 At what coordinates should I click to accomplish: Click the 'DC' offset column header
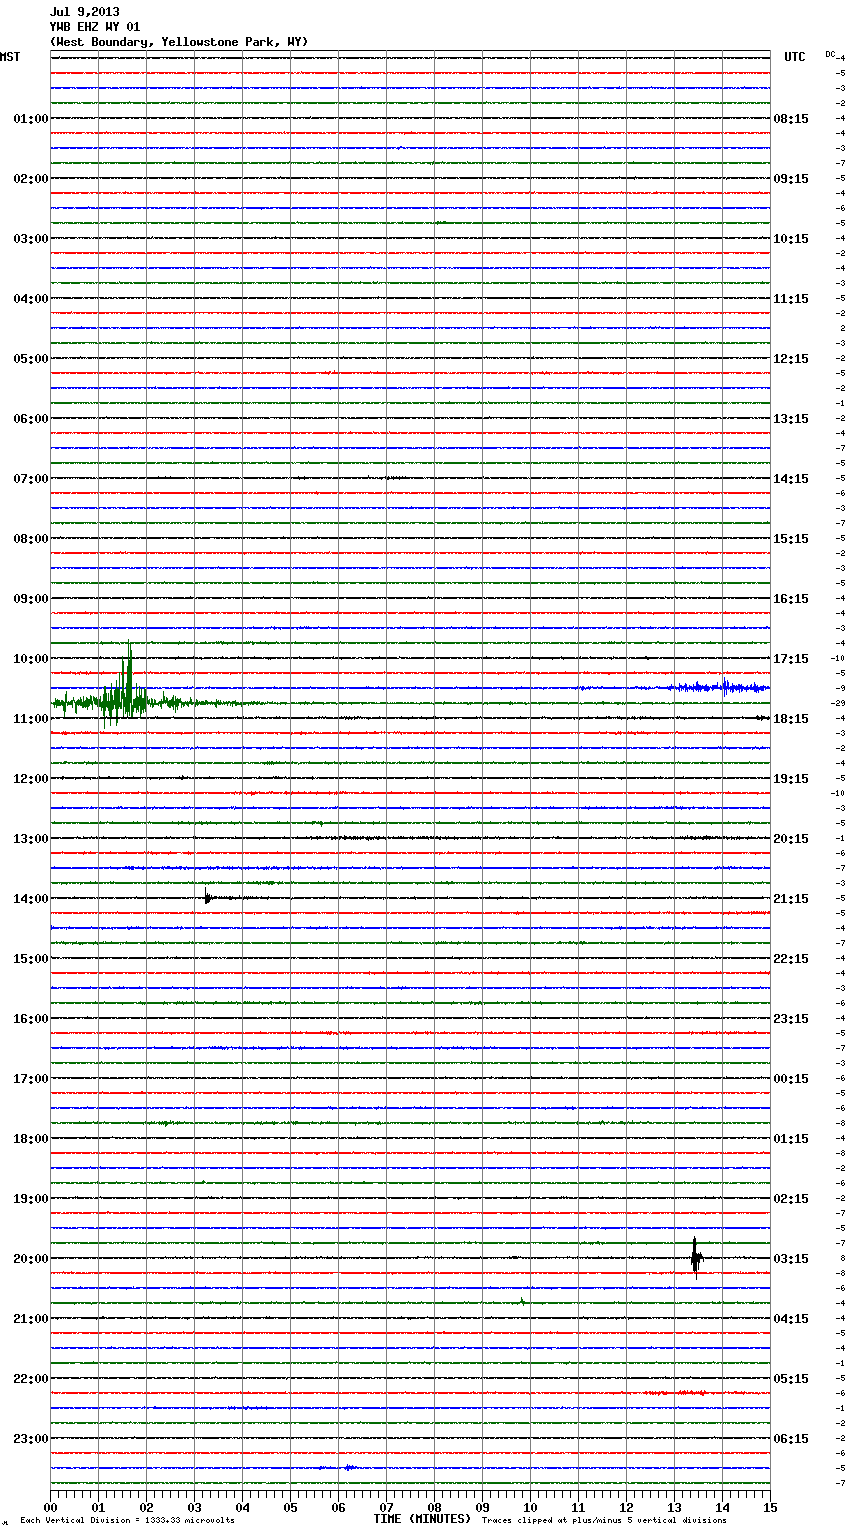pos(830,54)
